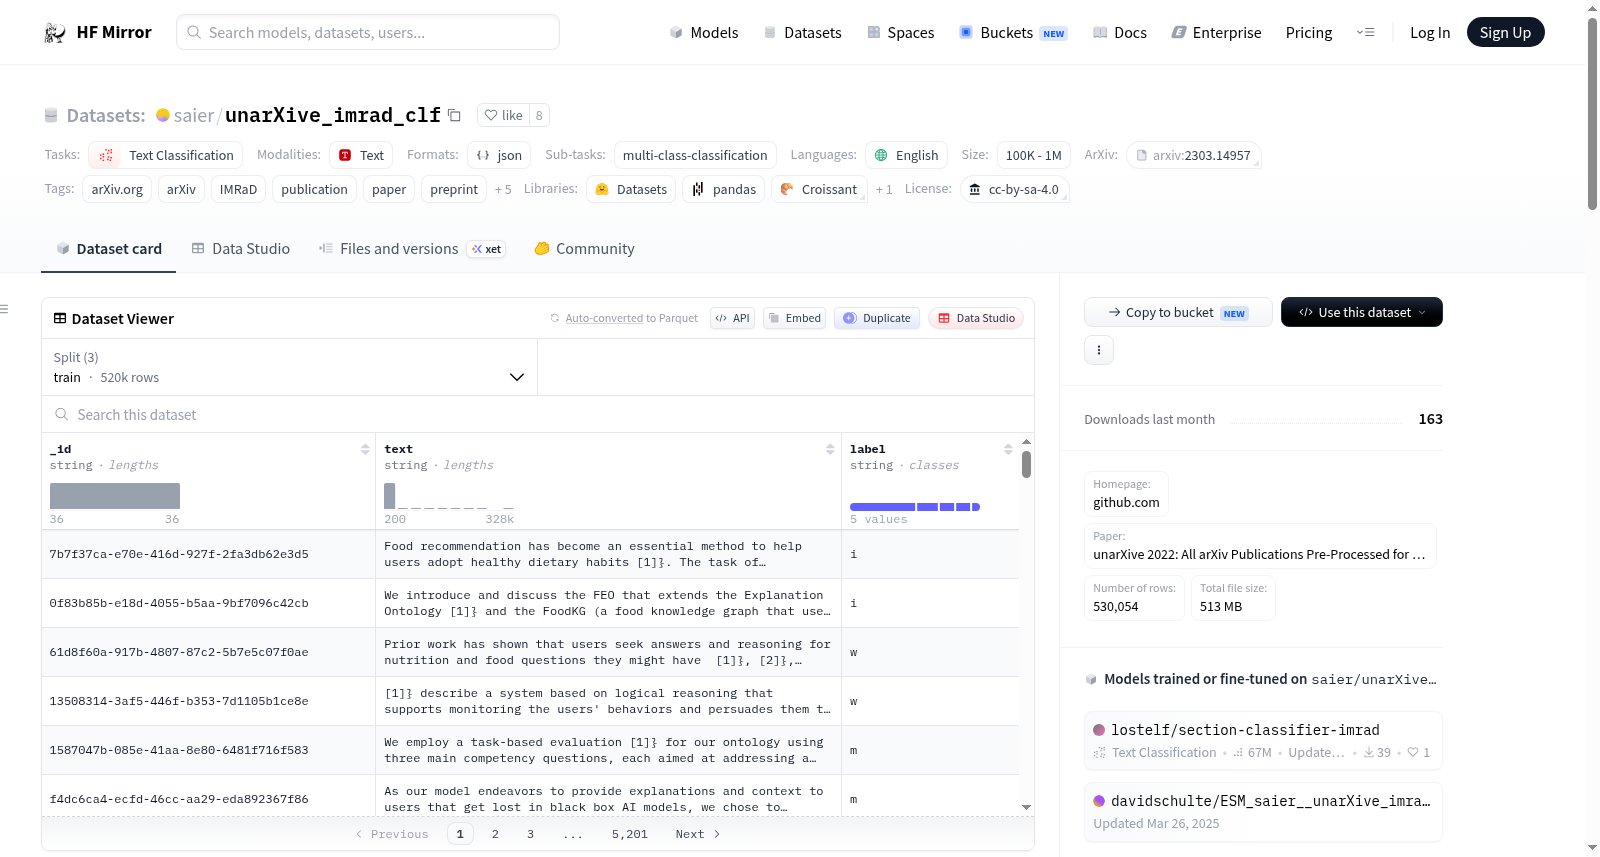Switch to the Data Studio tab
1600x857 pixels.
point(241,249)
